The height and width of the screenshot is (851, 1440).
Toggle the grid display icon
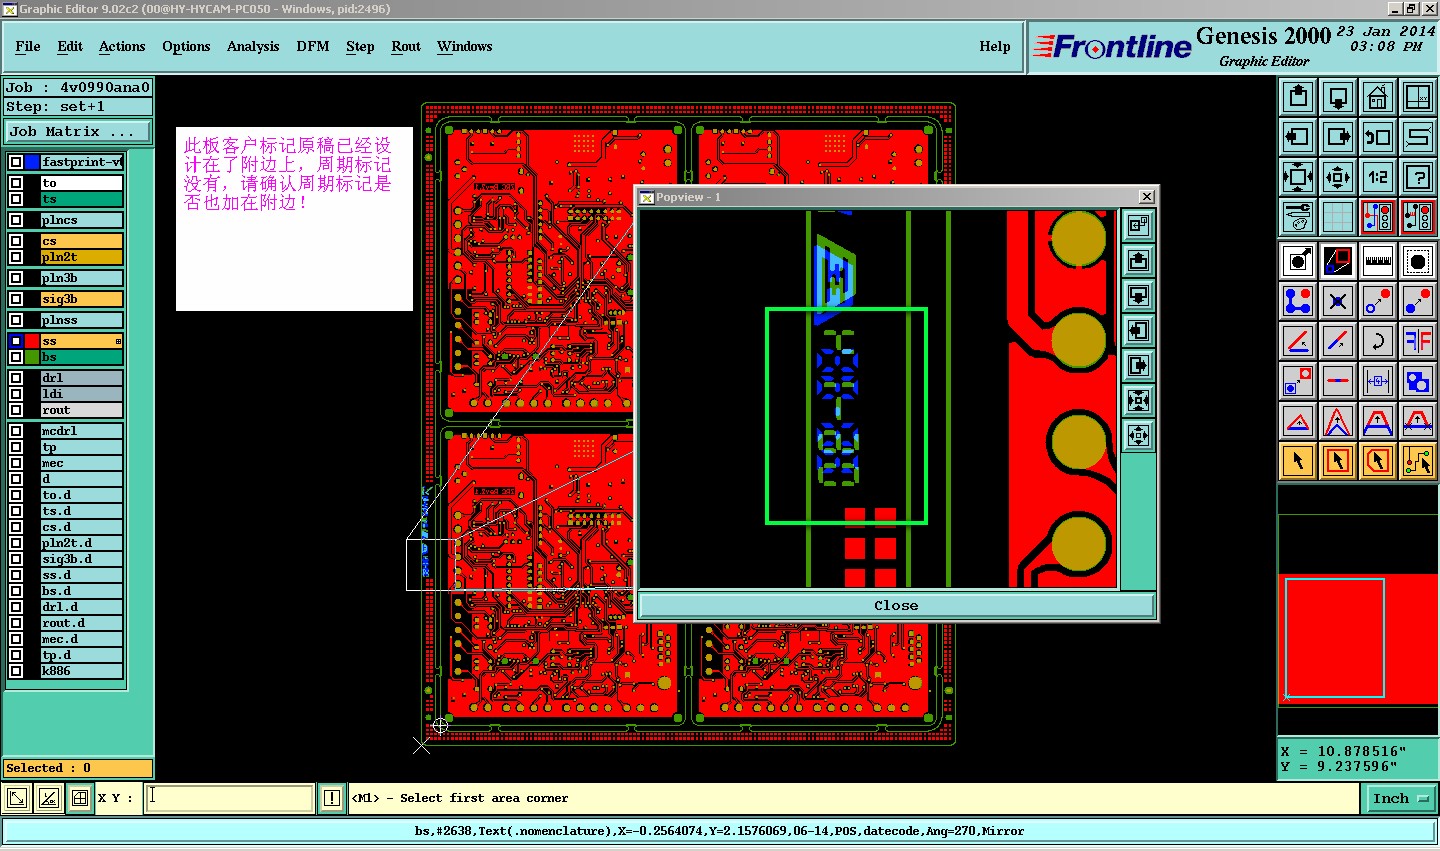point(1338,217)
